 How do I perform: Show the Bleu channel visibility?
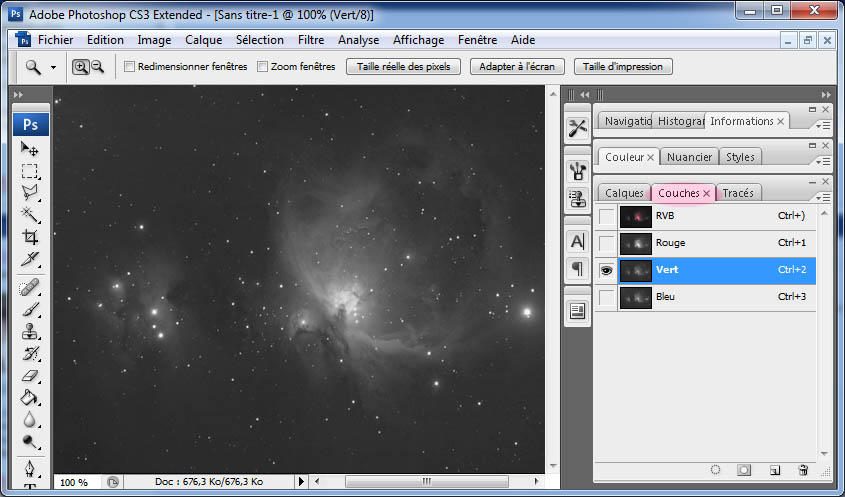point(607,297)
